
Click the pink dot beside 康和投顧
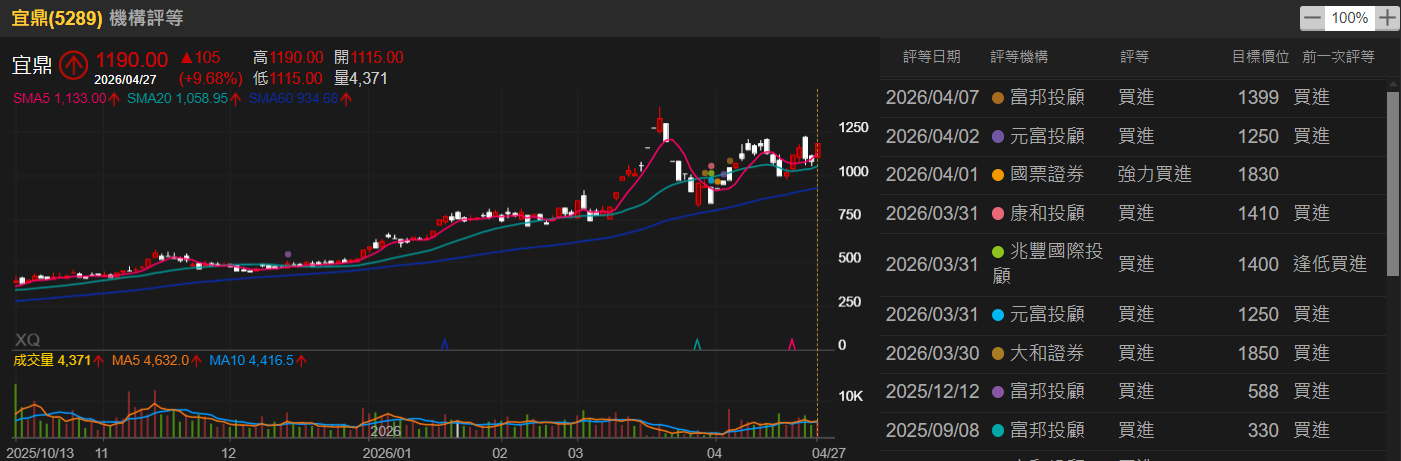tap(997, 213)
